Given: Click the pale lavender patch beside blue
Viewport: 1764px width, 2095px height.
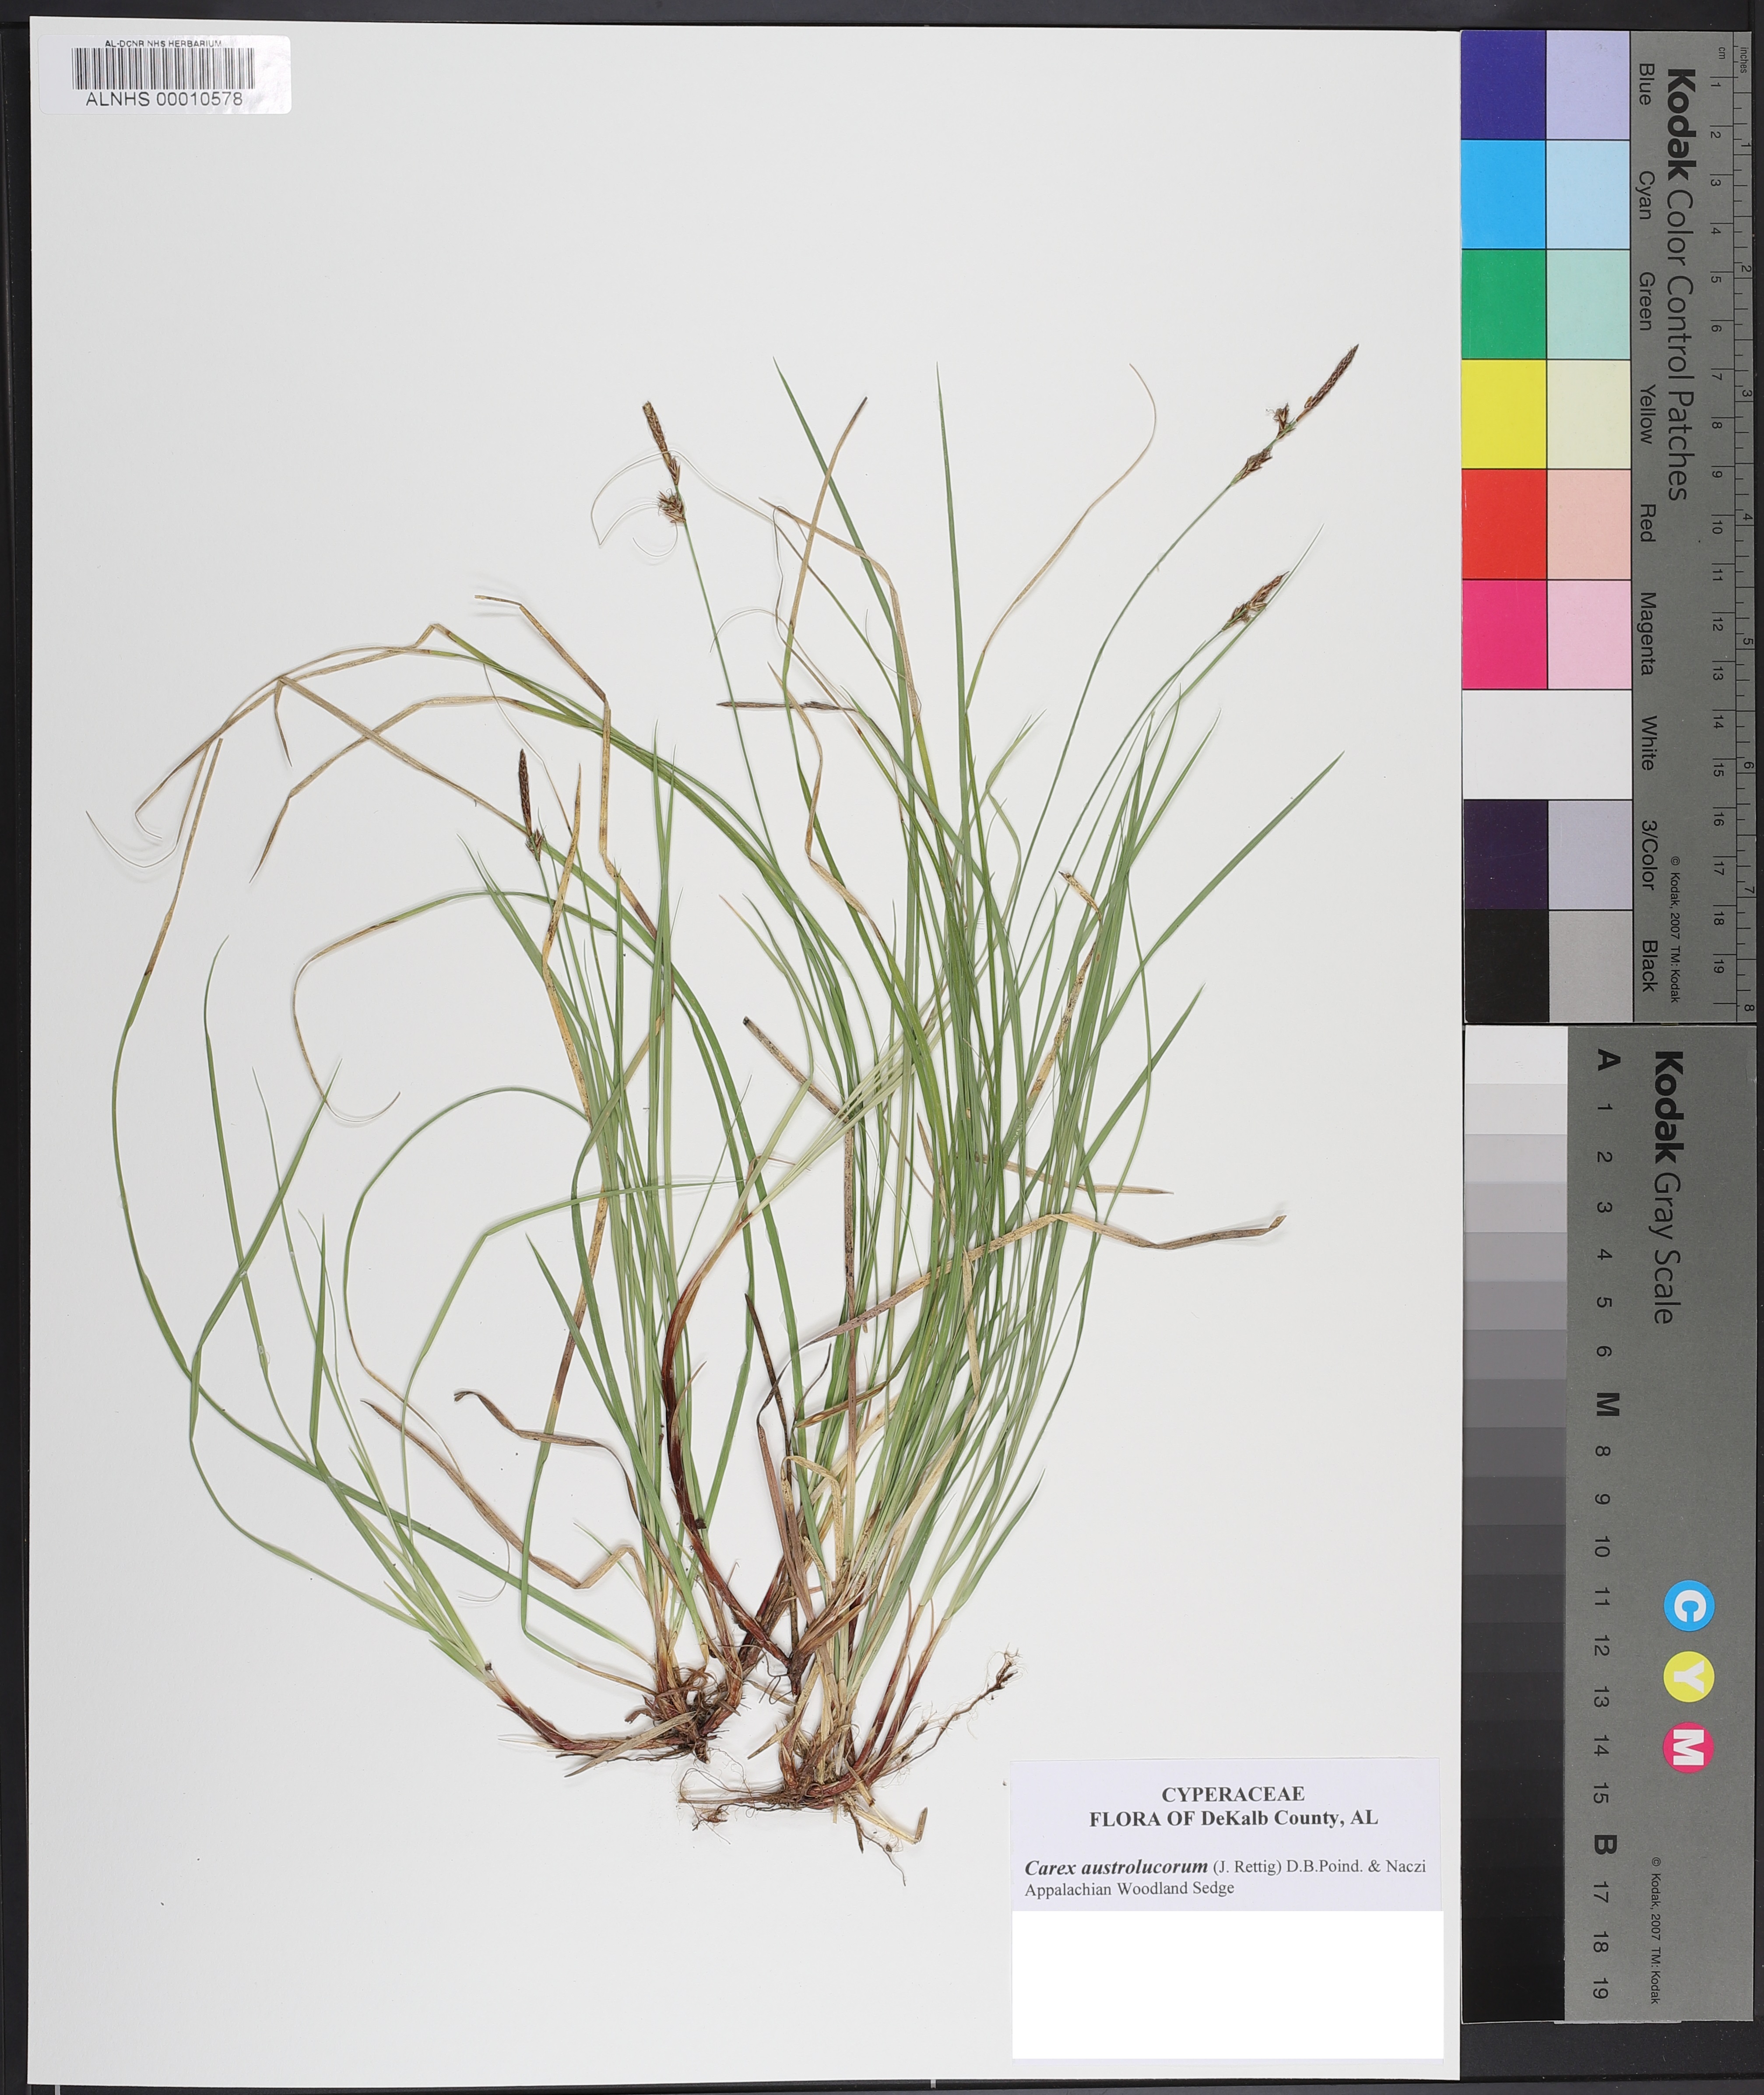Looking at the screenshot, I should point(1589,85).
